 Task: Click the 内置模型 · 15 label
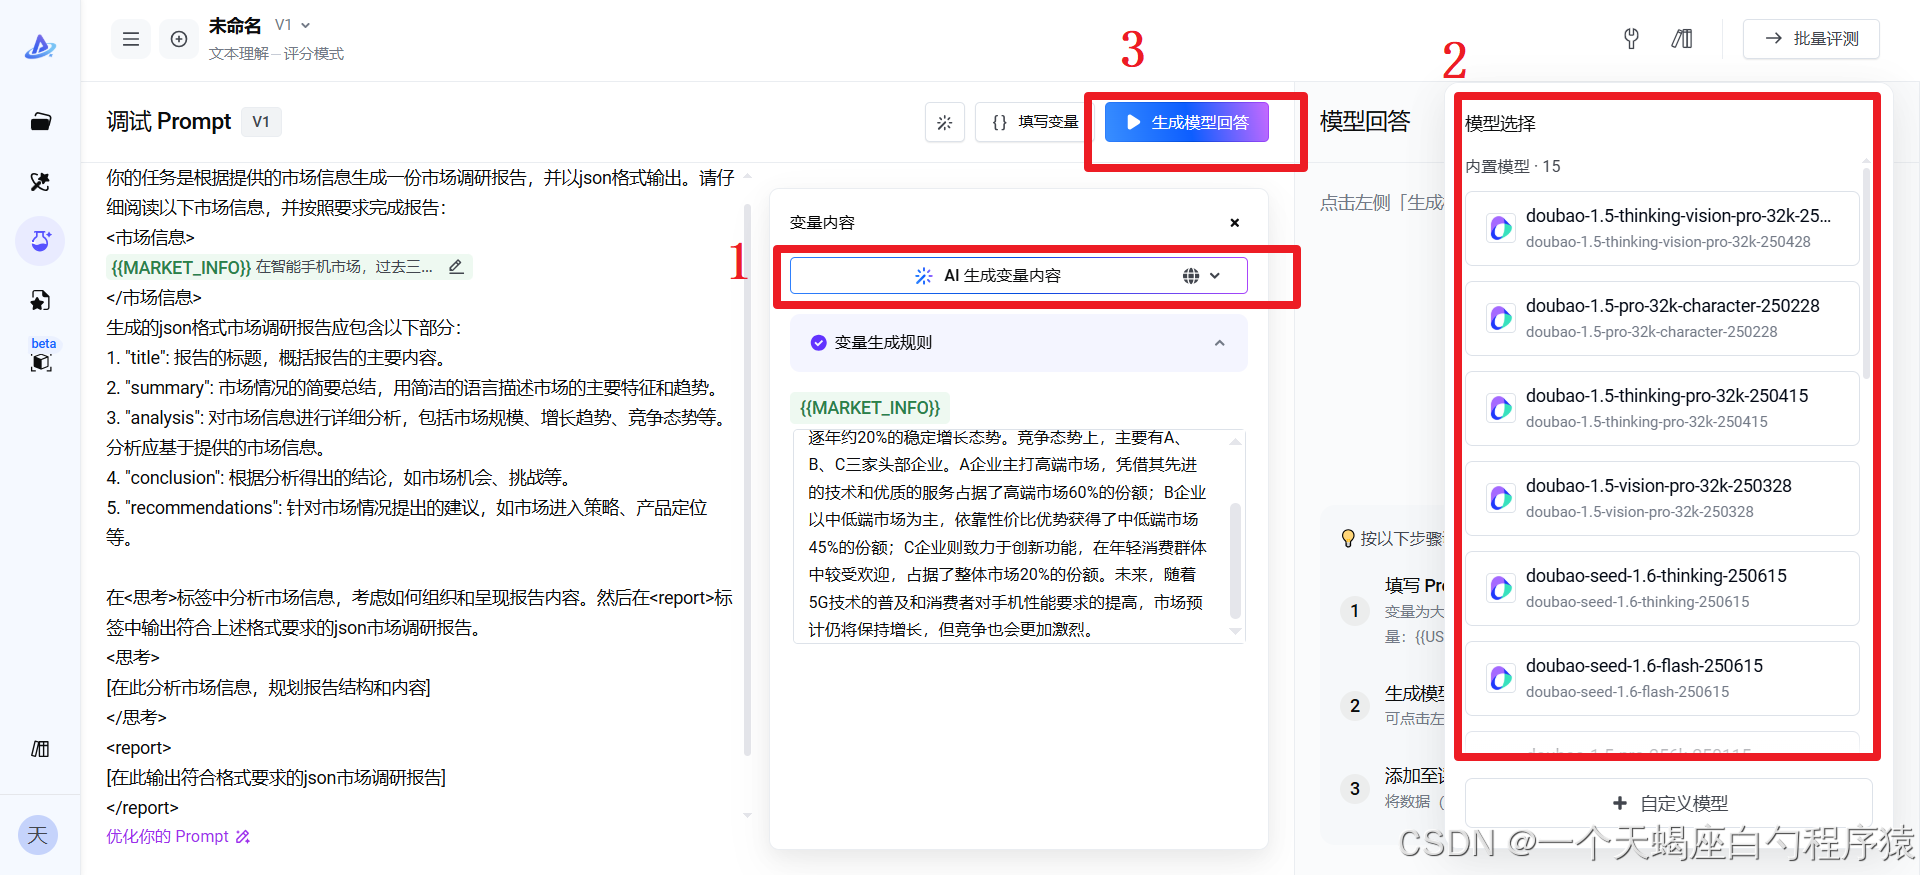1512,167
